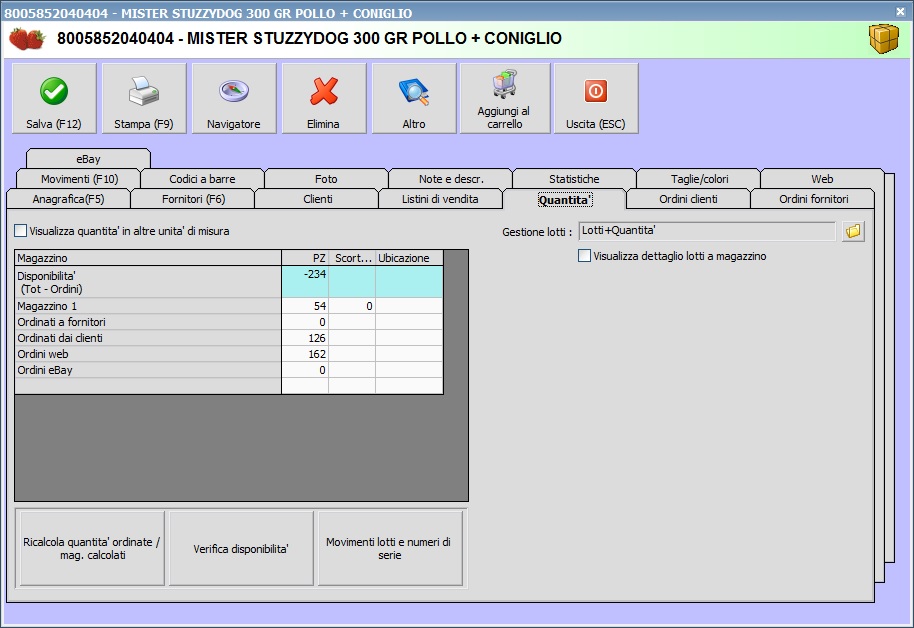The width and height of the screenshot is (914, 628).
Task: Switch to the Statistiche tab
Action: (x=574, y=178)
